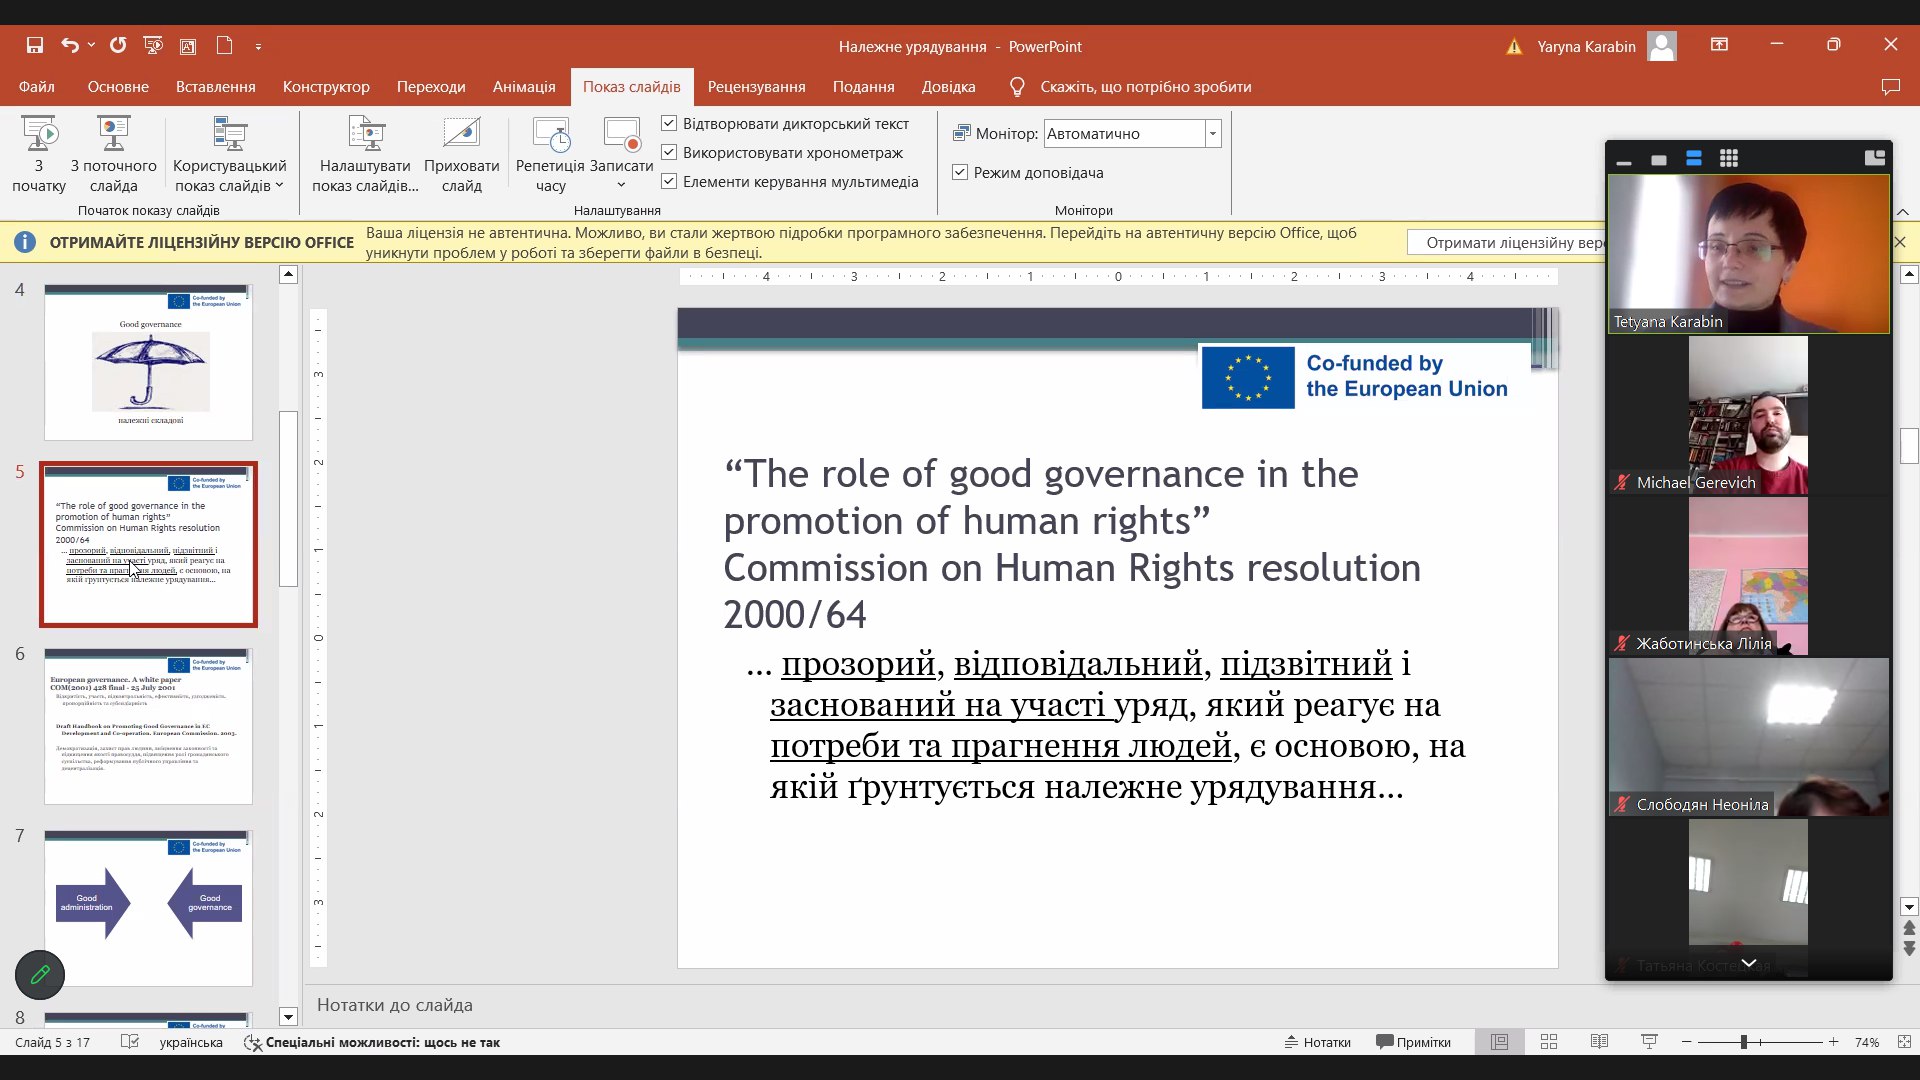This screenshot has height=1080, width=1920.
Task: Click the Hide Slide icon
Action: (x=461, y=134)
